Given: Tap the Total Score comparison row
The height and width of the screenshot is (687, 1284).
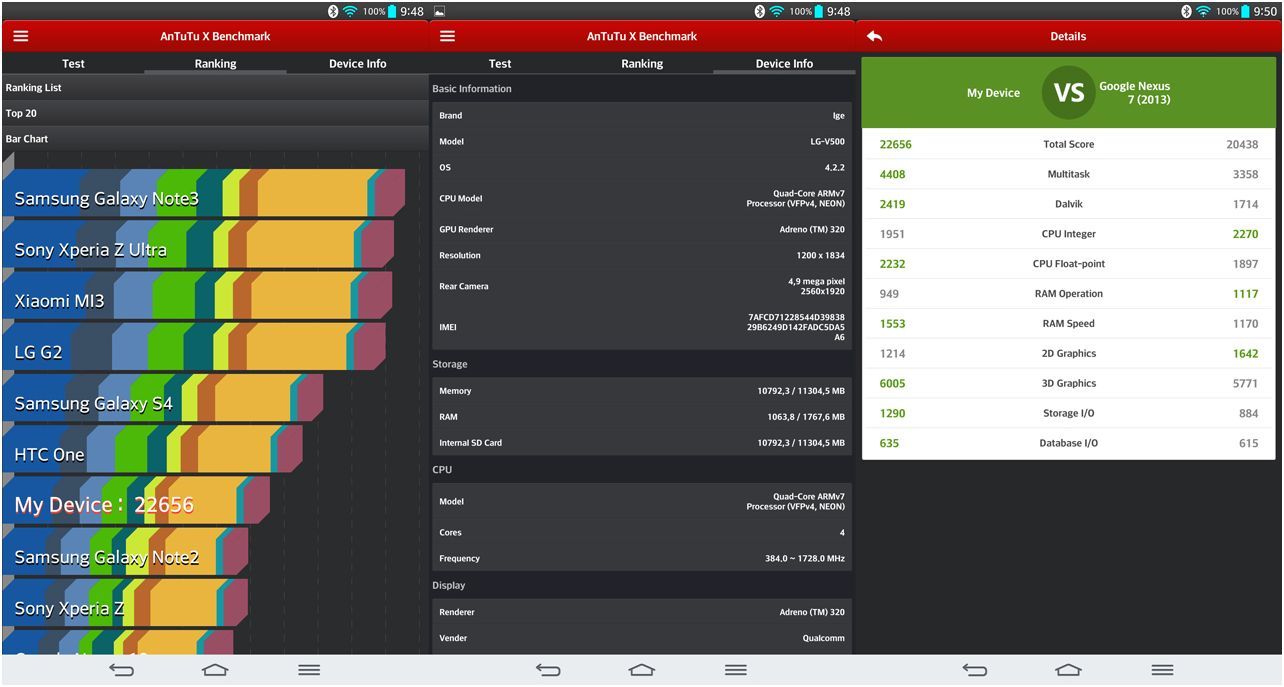Looking at the screenshot, I should point(1068,144).
